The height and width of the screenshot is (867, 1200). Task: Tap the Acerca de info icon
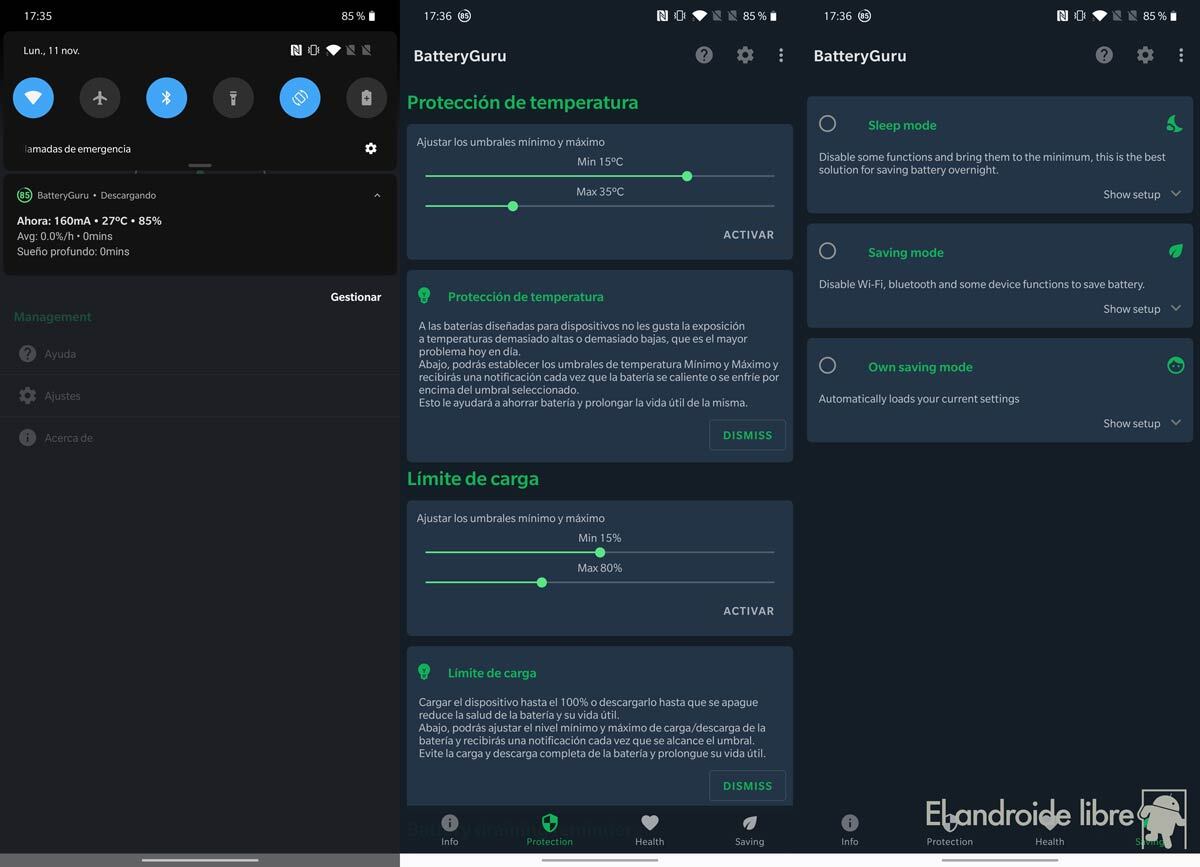[x=28, y=438]
